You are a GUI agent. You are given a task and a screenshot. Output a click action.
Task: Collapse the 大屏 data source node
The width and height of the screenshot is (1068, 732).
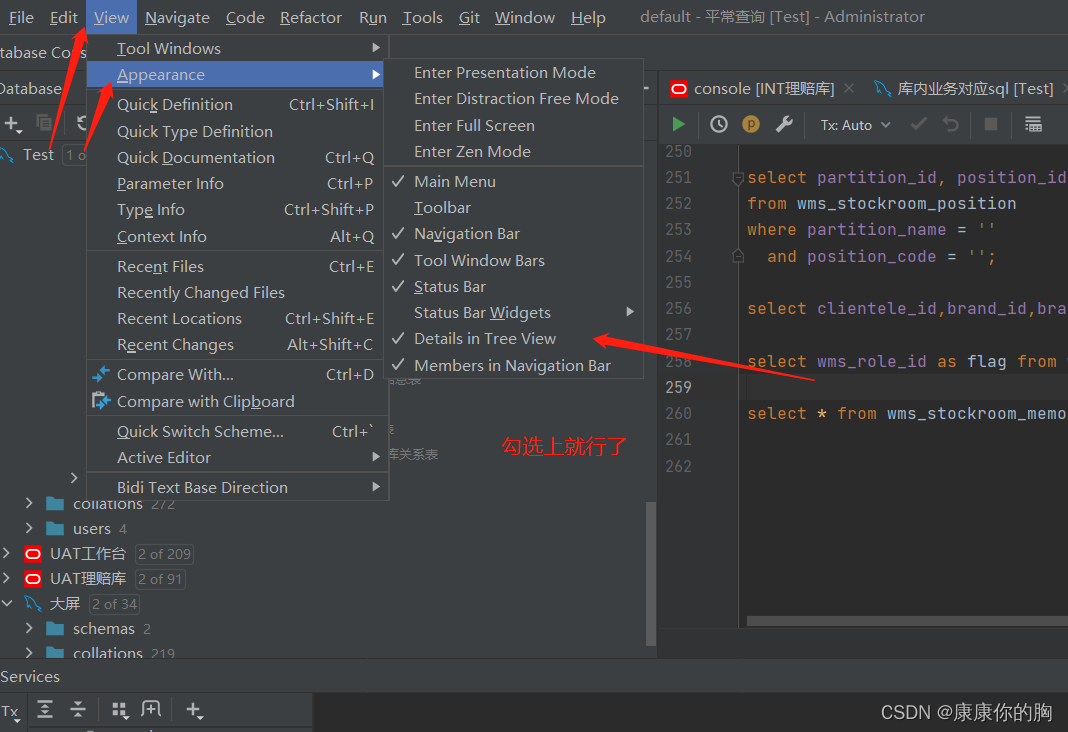click(8, 603)
